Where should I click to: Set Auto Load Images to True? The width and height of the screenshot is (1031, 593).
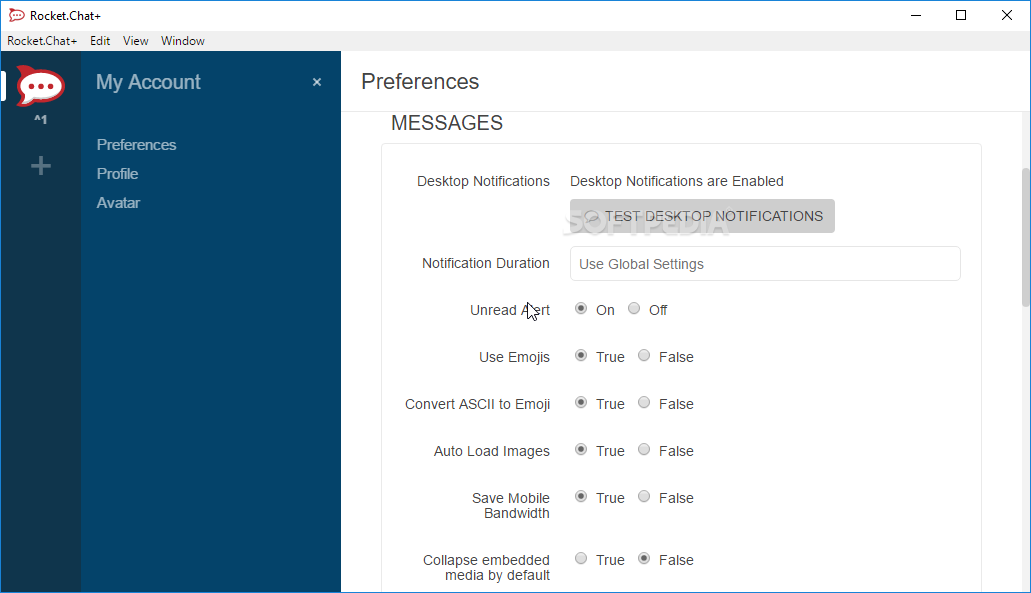[581, 450]
